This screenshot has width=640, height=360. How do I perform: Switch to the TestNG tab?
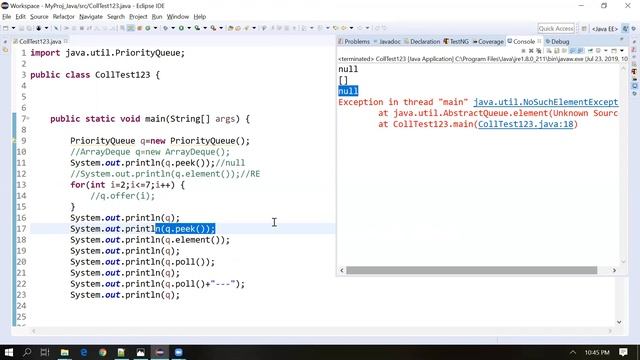click(x=456, y=42)
